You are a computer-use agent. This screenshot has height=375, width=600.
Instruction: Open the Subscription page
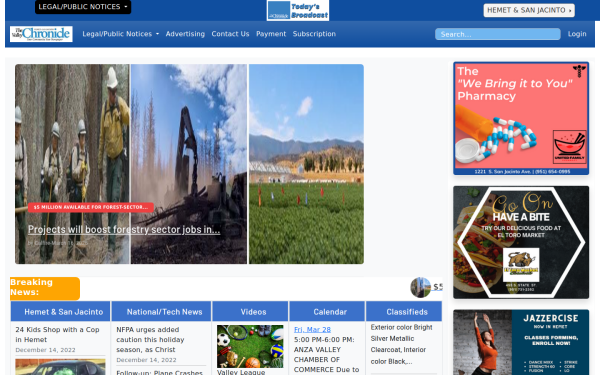point(314,34)
